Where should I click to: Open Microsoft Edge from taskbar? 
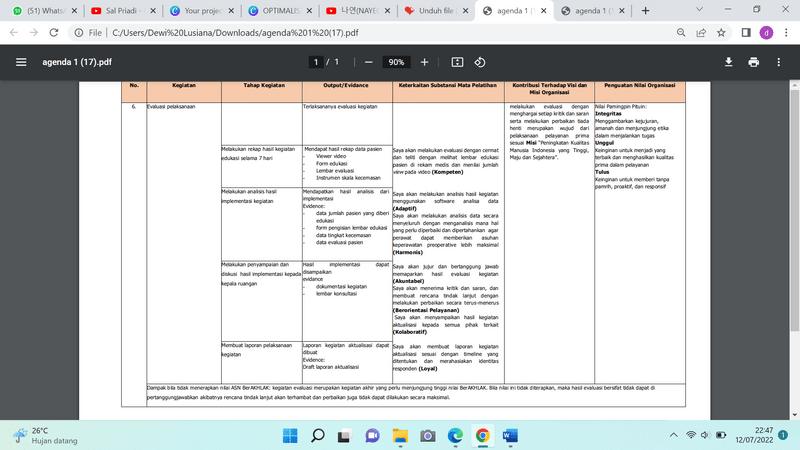coord(455,436)
